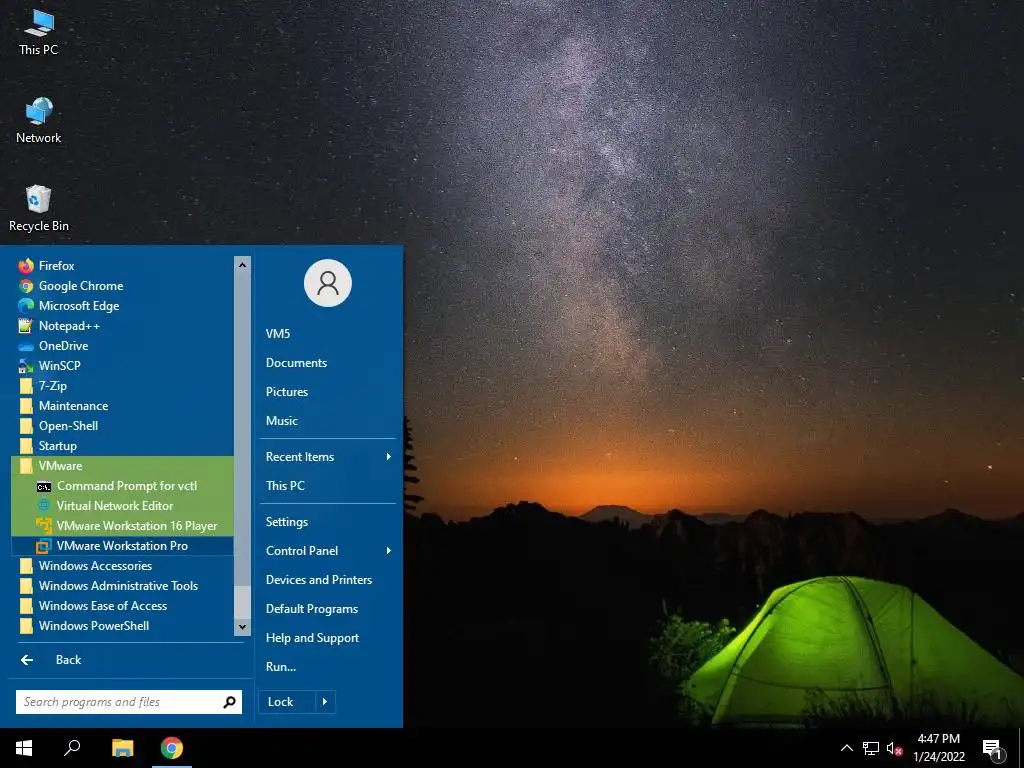Open Help and Support
Viewport: 1024px width, 768px height.
point(328,638)
